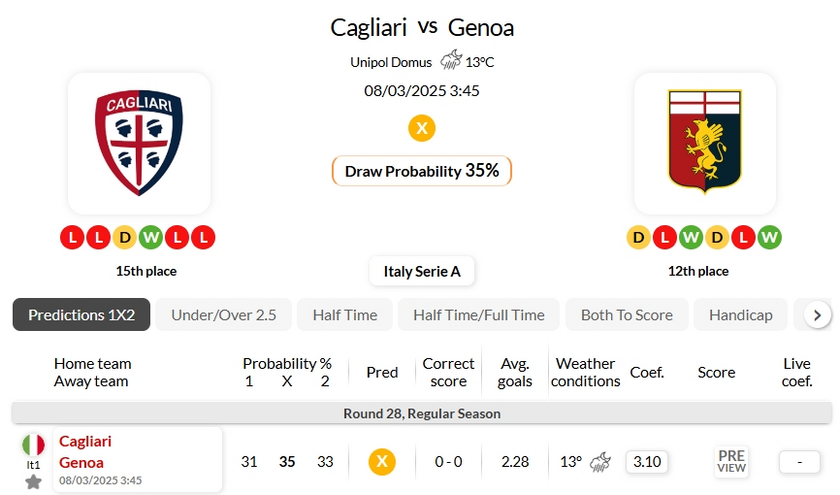The image size is (840, 495).
Task: Switch to the Both To Score tab
Action: coord(627,314)
